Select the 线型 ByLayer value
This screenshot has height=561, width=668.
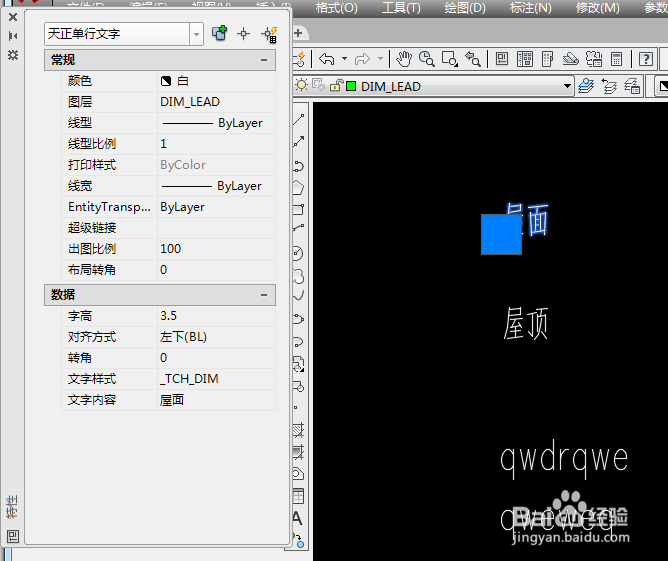click(216, 123)
